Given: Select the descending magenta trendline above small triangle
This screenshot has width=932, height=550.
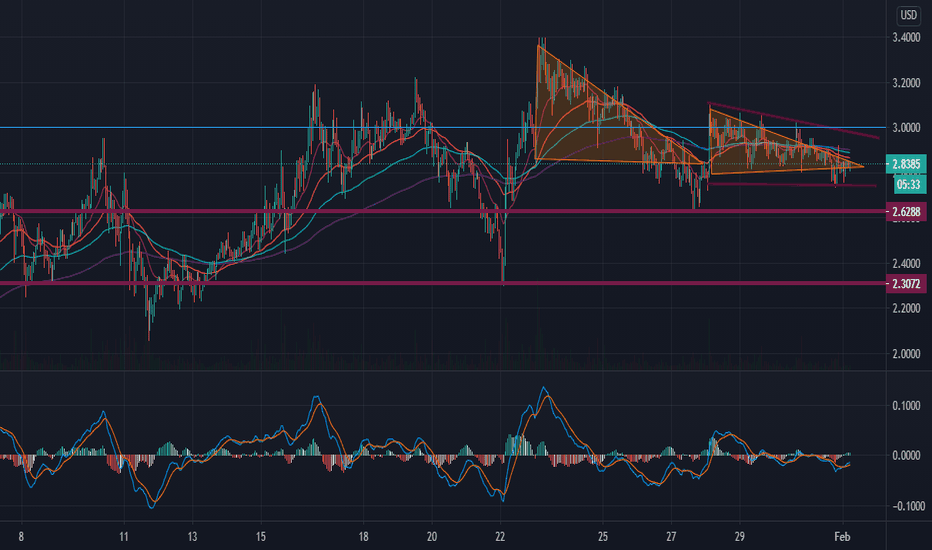Looking at the screenshot, I should tap(794, 121).
